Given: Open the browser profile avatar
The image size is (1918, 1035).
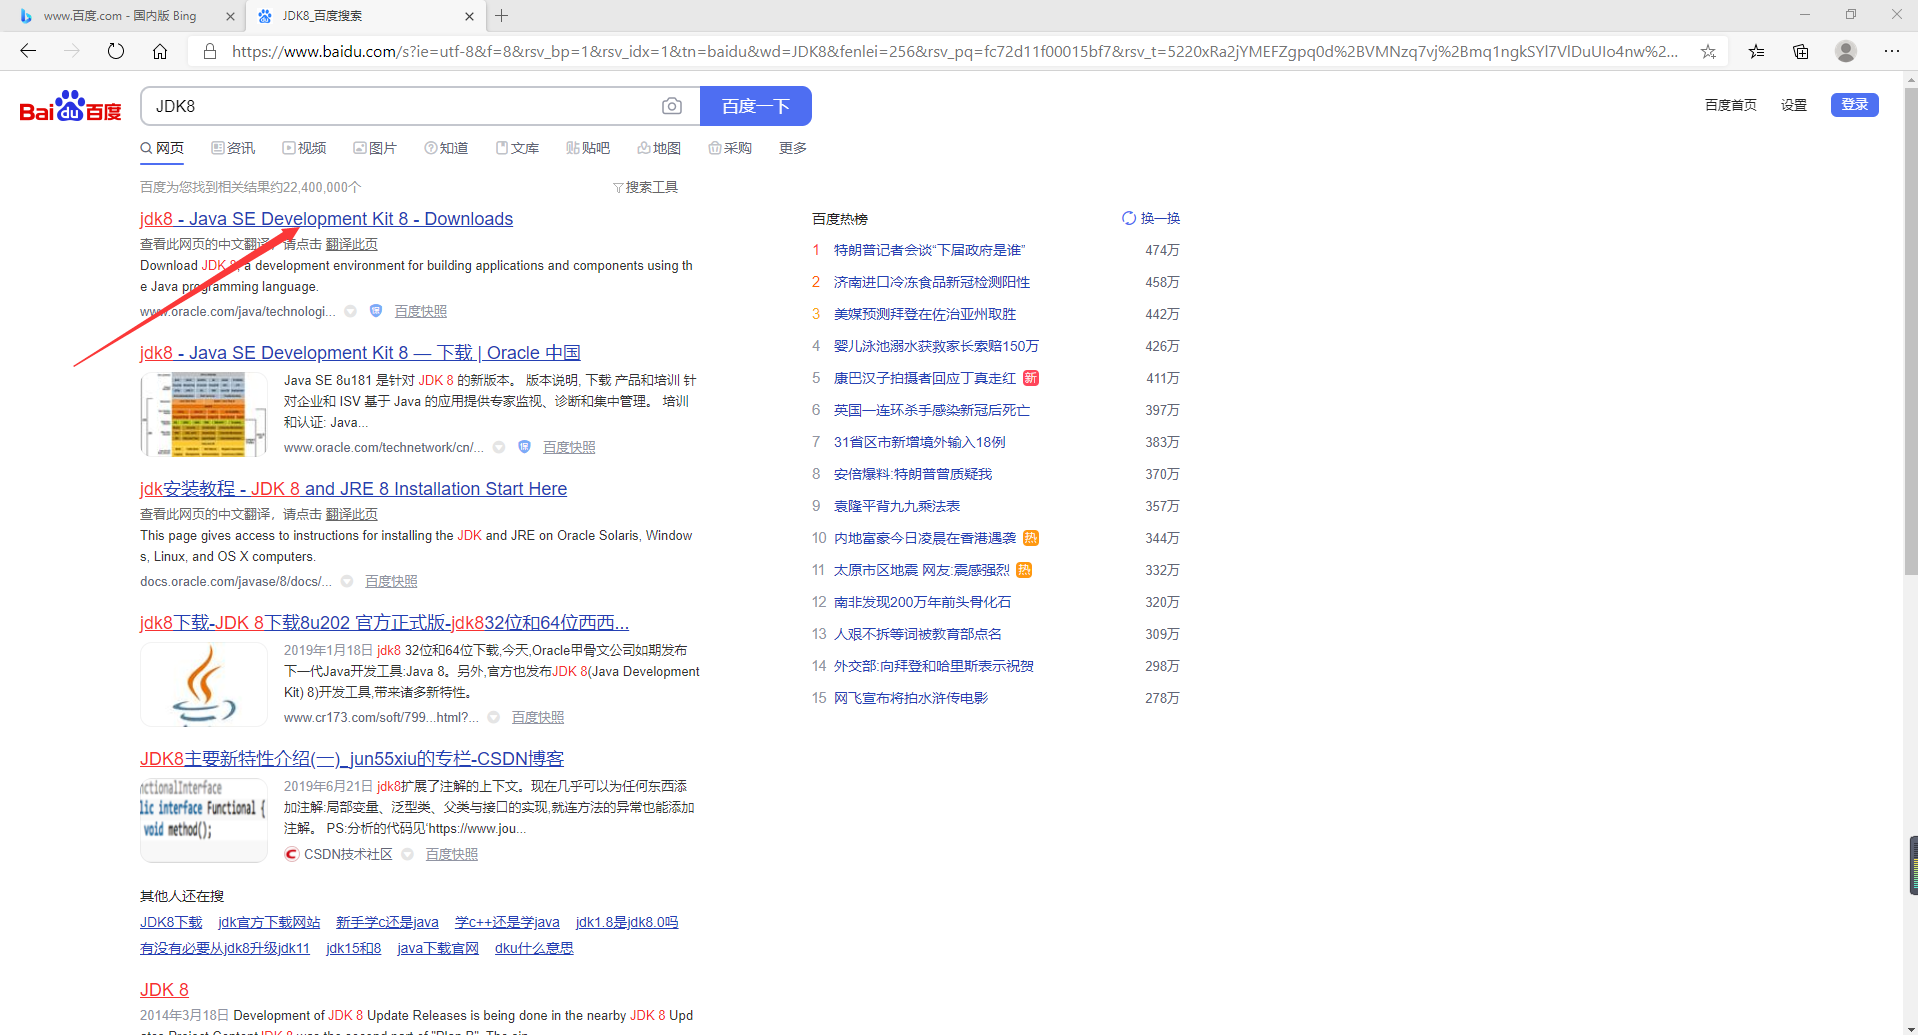Looking at the screenshot, I should [1846, 51].
